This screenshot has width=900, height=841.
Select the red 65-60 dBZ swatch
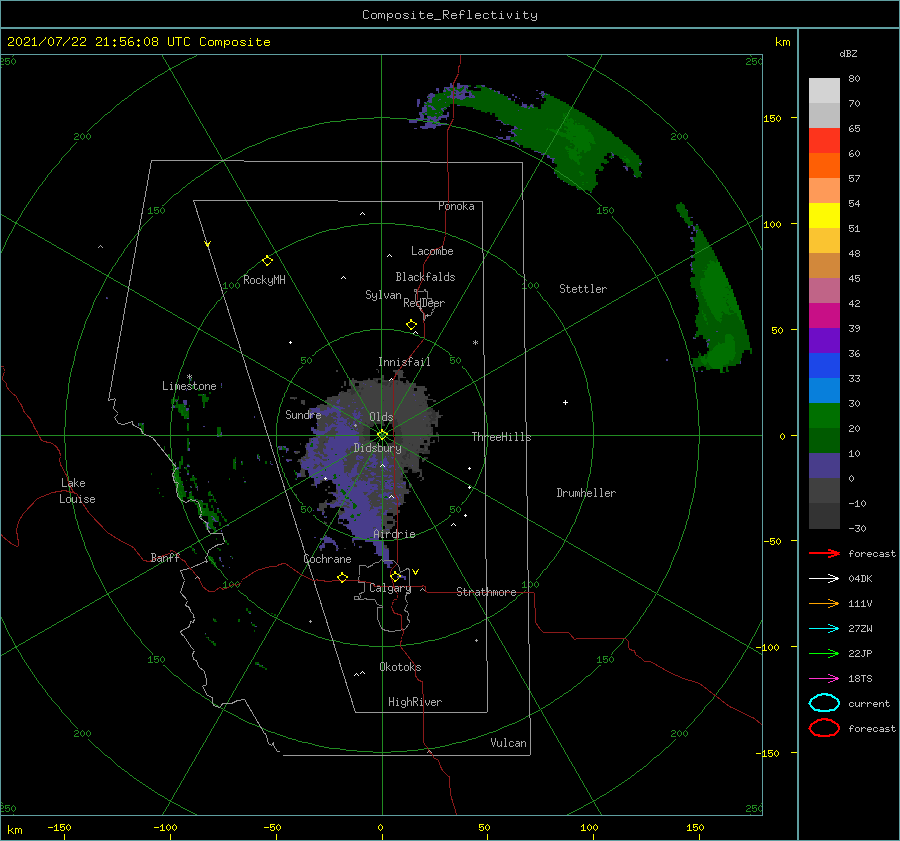824,141
